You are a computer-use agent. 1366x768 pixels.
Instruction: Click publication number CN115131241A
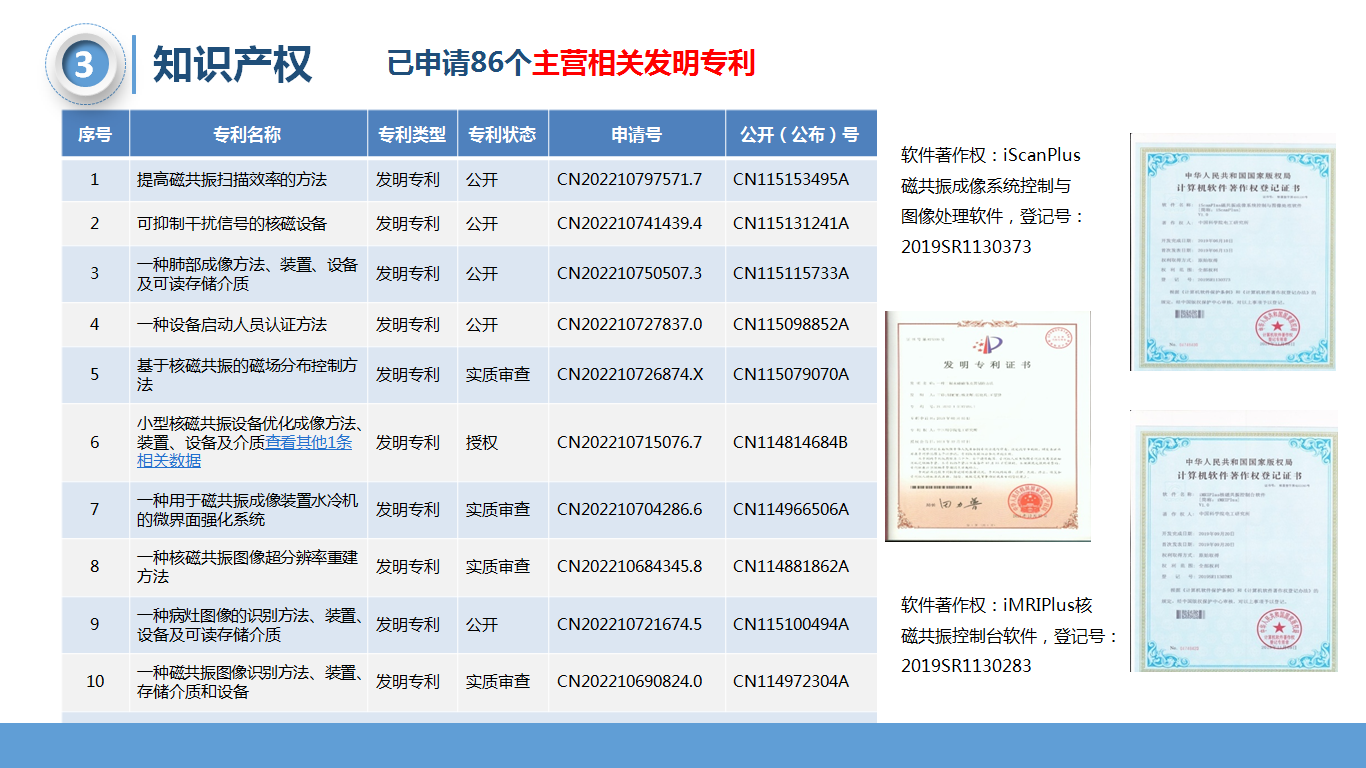791,223
